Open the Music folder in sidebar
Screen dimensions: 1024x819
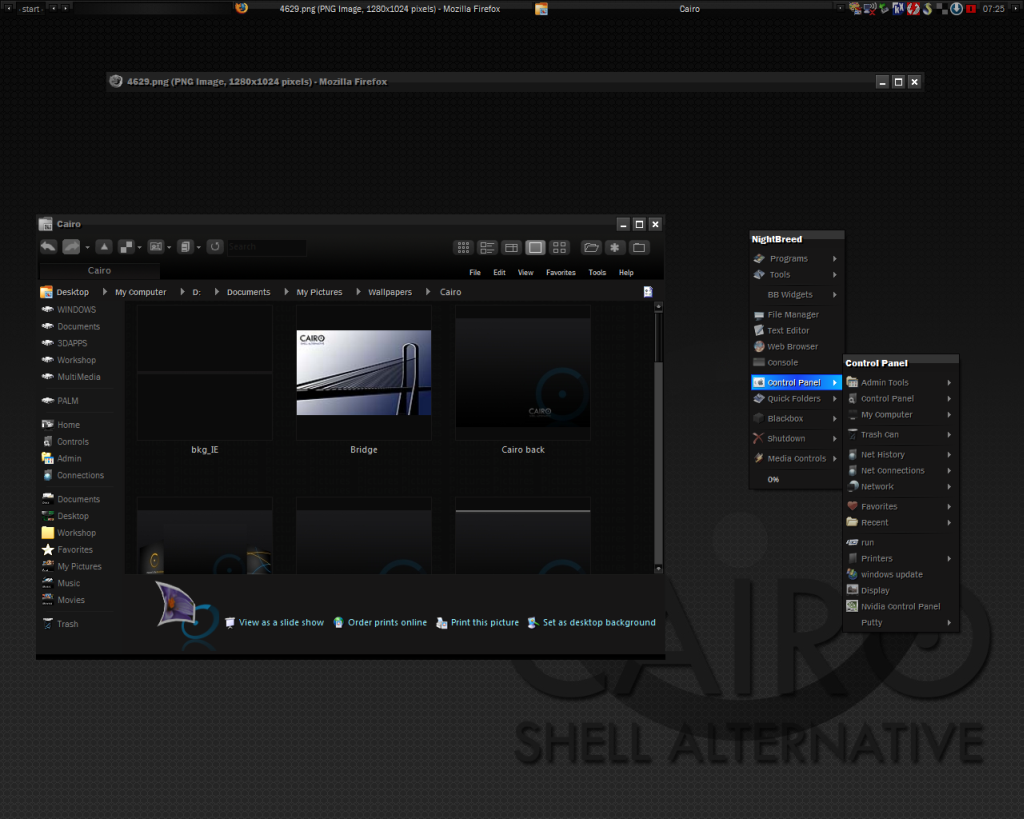[x=61, y=583]
